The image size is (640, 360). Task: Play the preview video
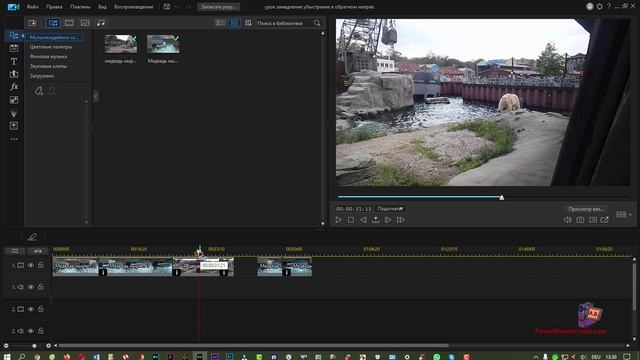click(338, 220)
